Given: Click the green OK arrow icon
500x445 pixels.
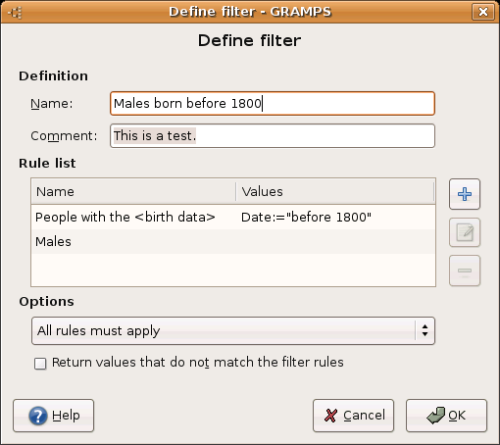Looking at the screenshot, I should pos(436,415).
